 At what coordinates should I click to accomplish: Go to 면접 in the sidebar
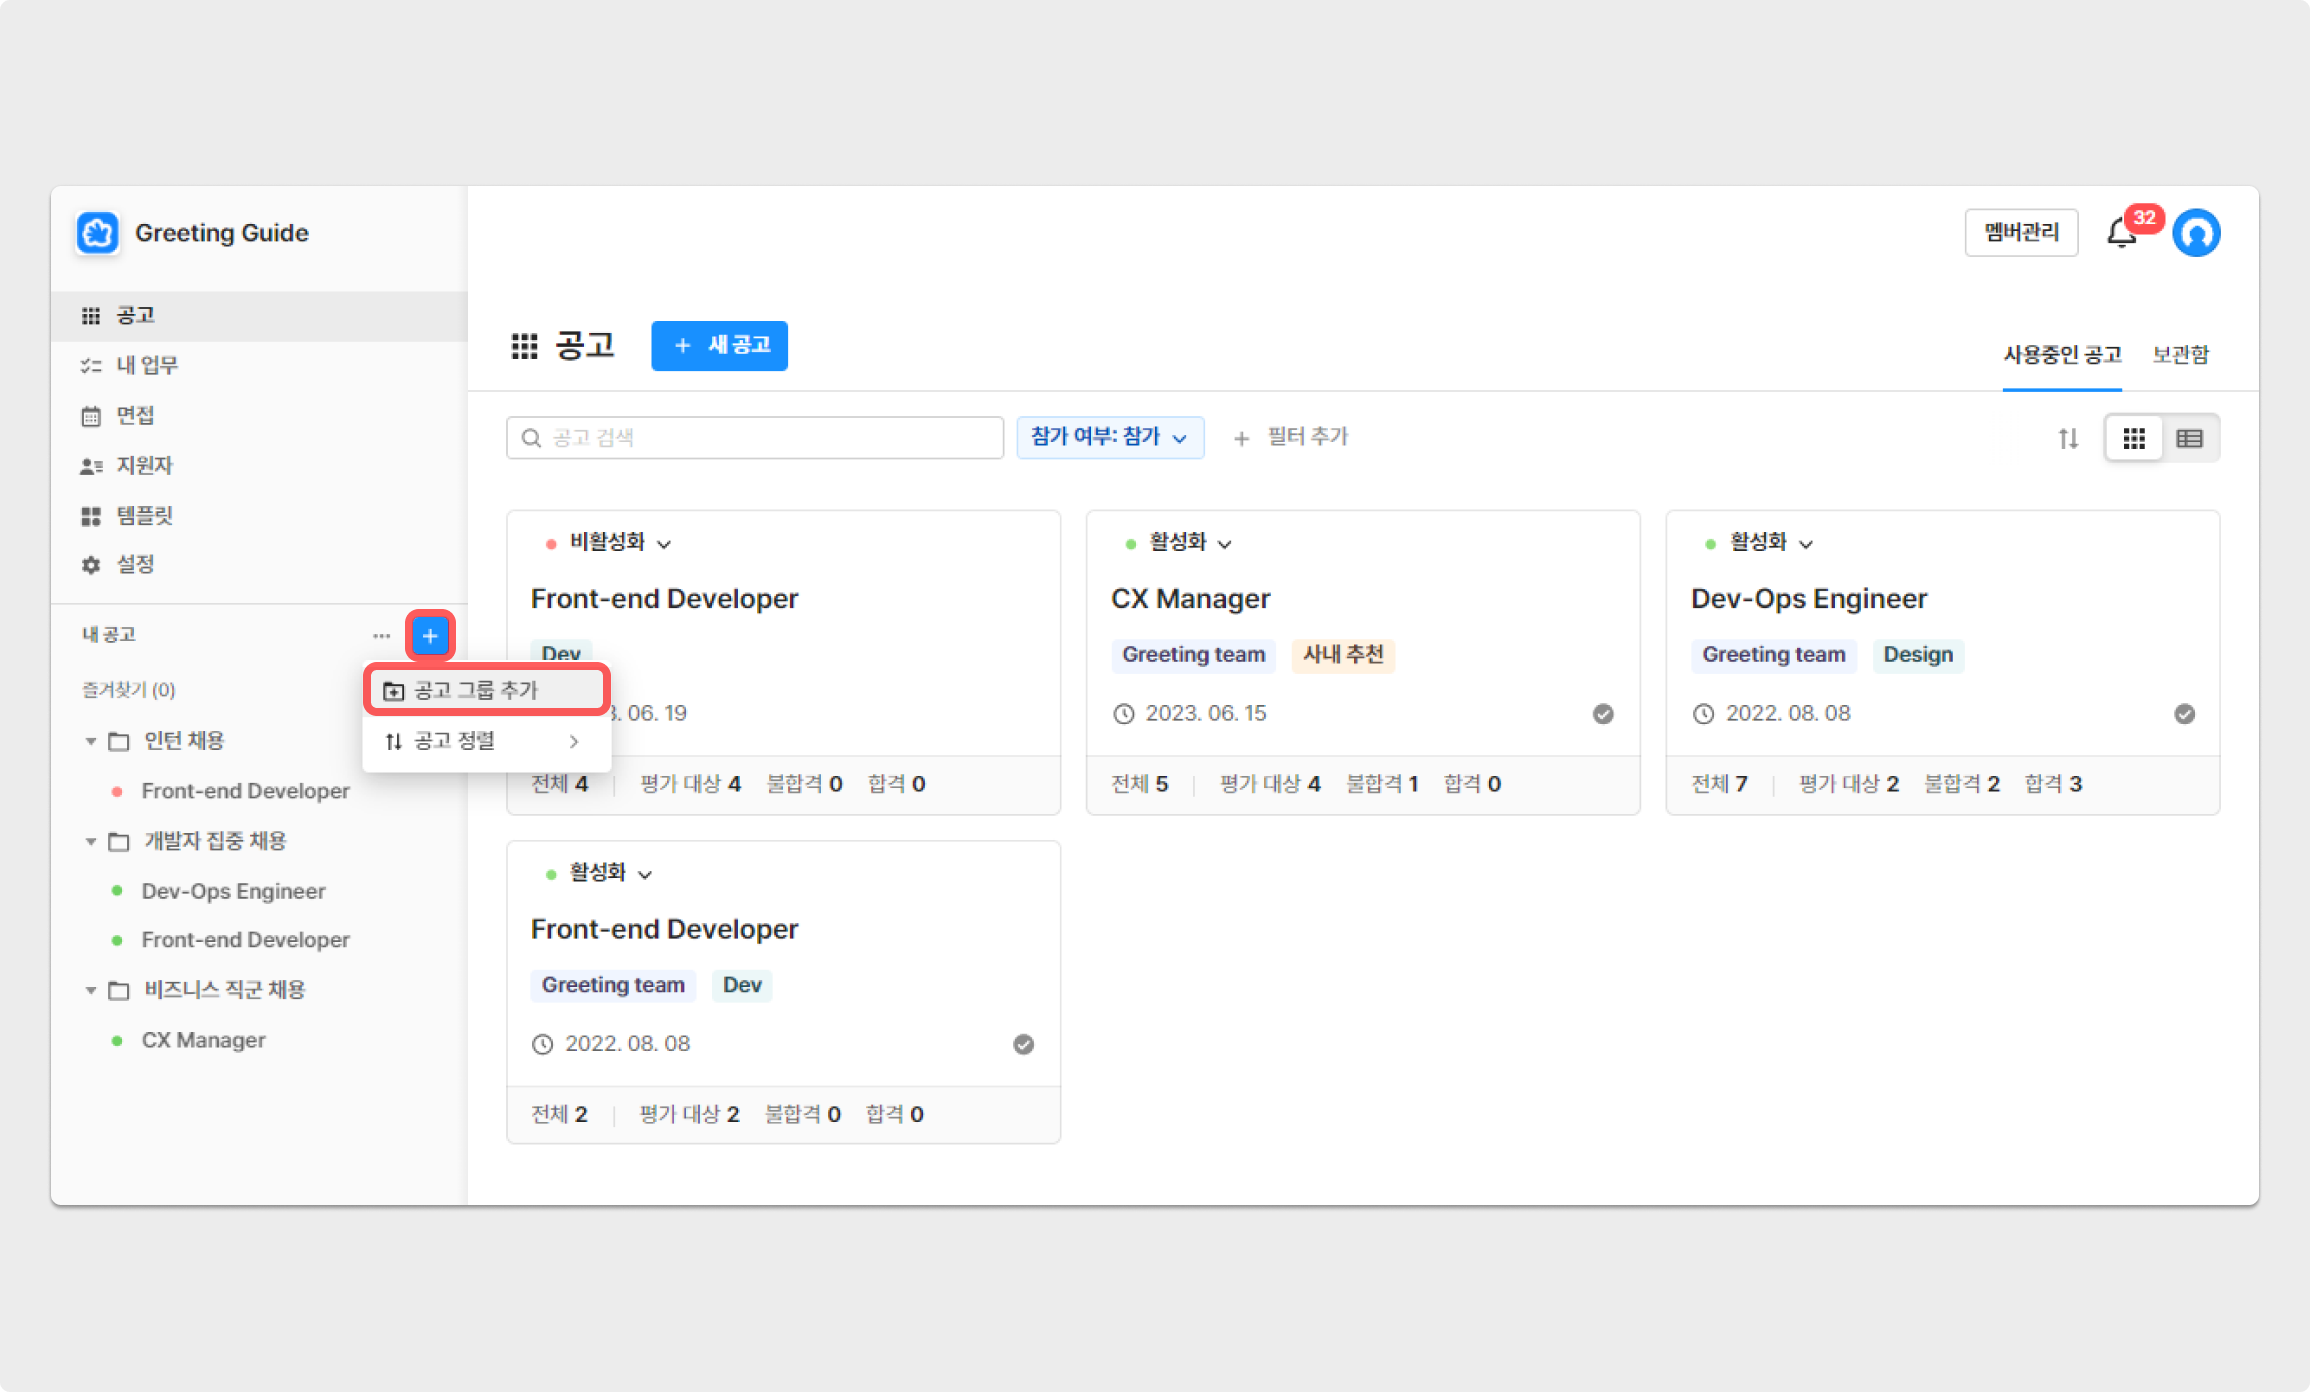tap(135, 415)
